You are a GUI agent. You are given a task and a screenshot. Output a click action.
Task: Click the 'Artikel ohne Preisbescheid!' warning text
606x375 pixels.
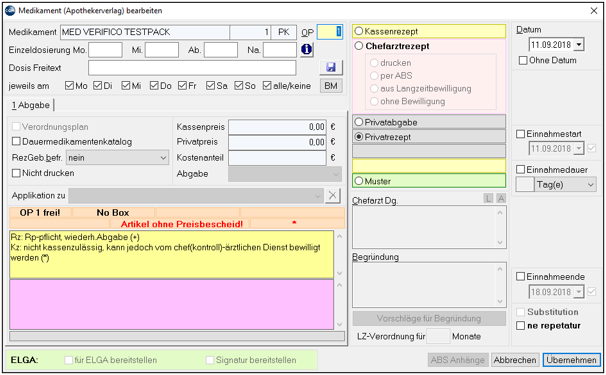(x=182, y=224)
